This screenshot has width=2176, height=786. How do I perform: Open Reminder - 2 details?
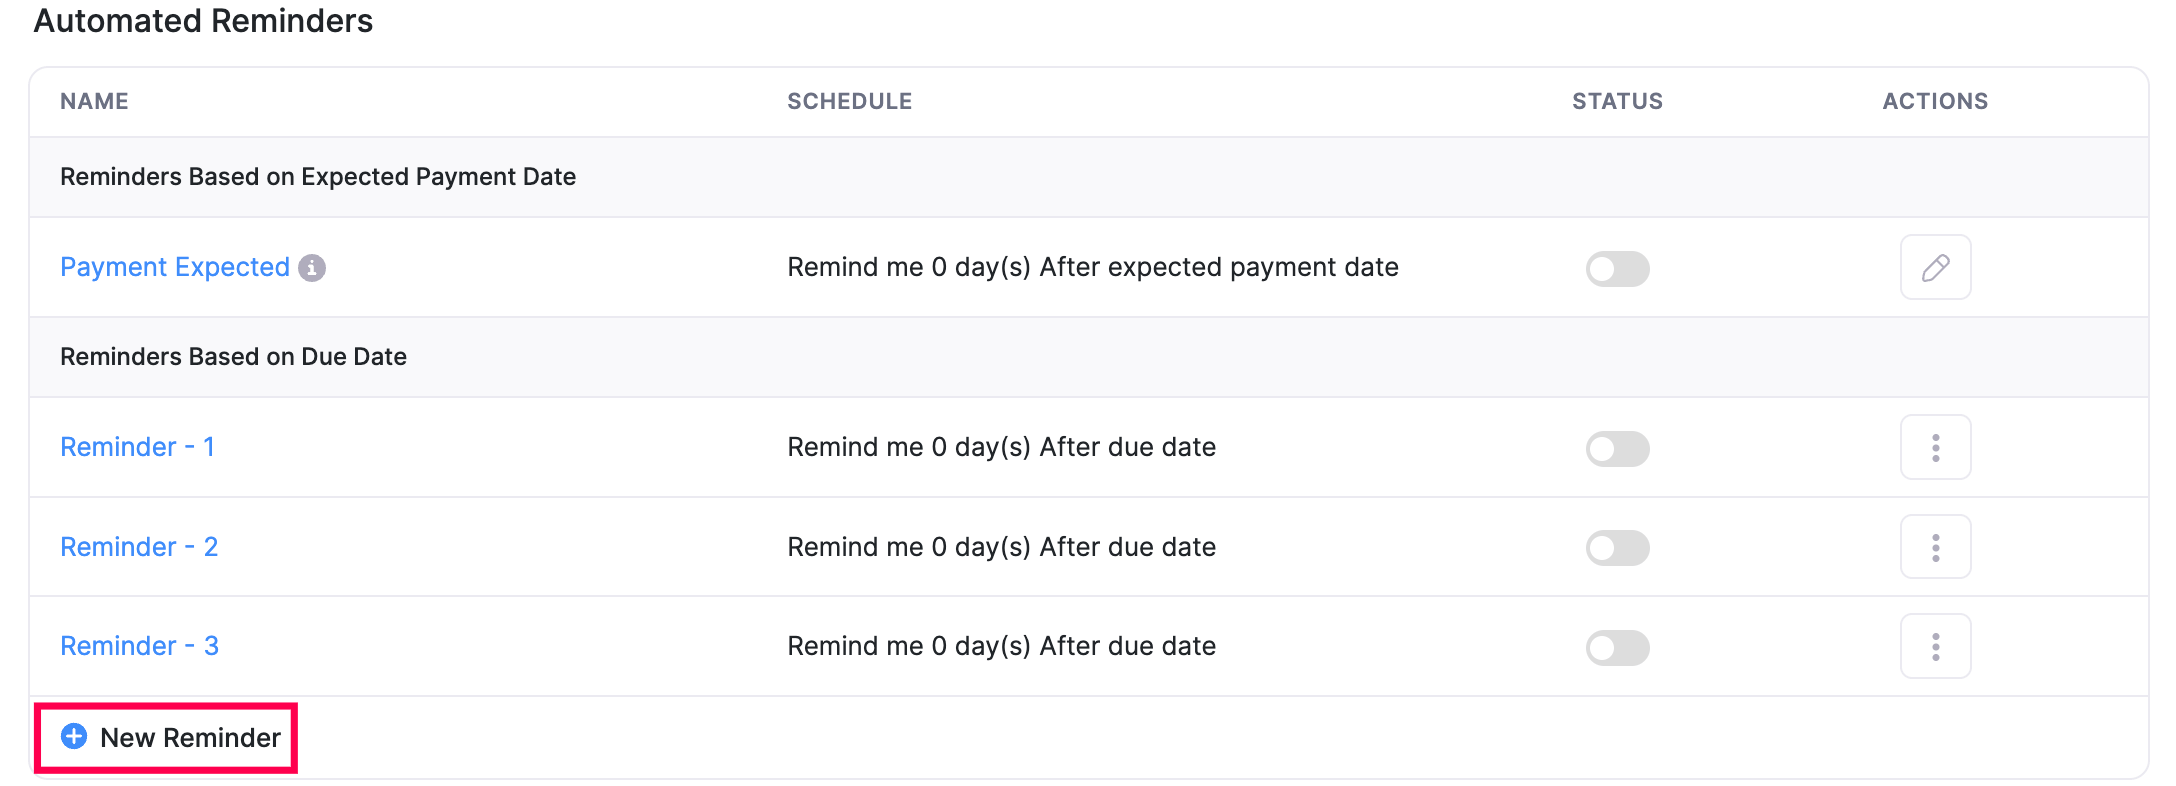point(138,546)
